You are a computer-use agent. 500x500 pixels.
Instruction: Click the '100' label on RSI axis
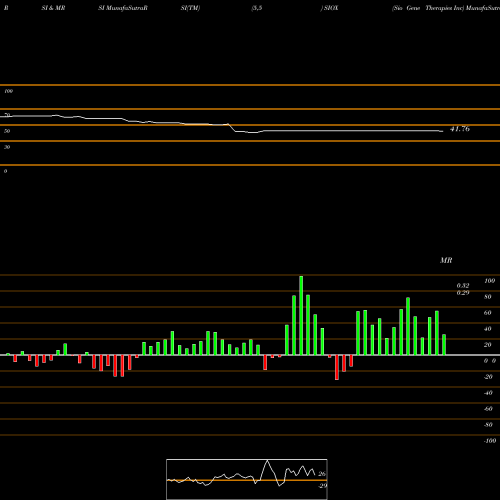point(8,91)
